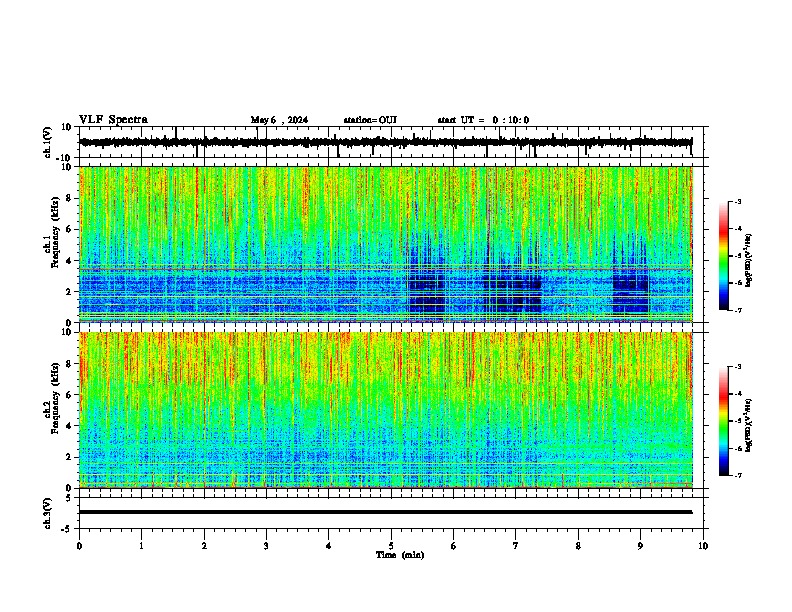Viewport: 792px width, 612px height.
Task: Click the ch.2 colorbar log(PSD) unit label
Action: click(x=749, y=425)
